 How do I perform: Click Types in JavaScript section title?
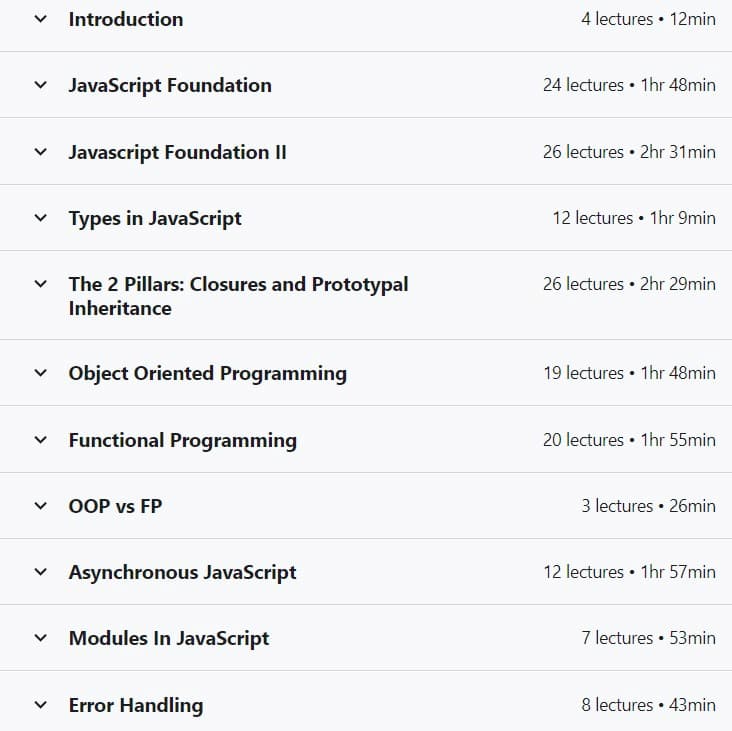pyautogui.click(x=155, y=219)
